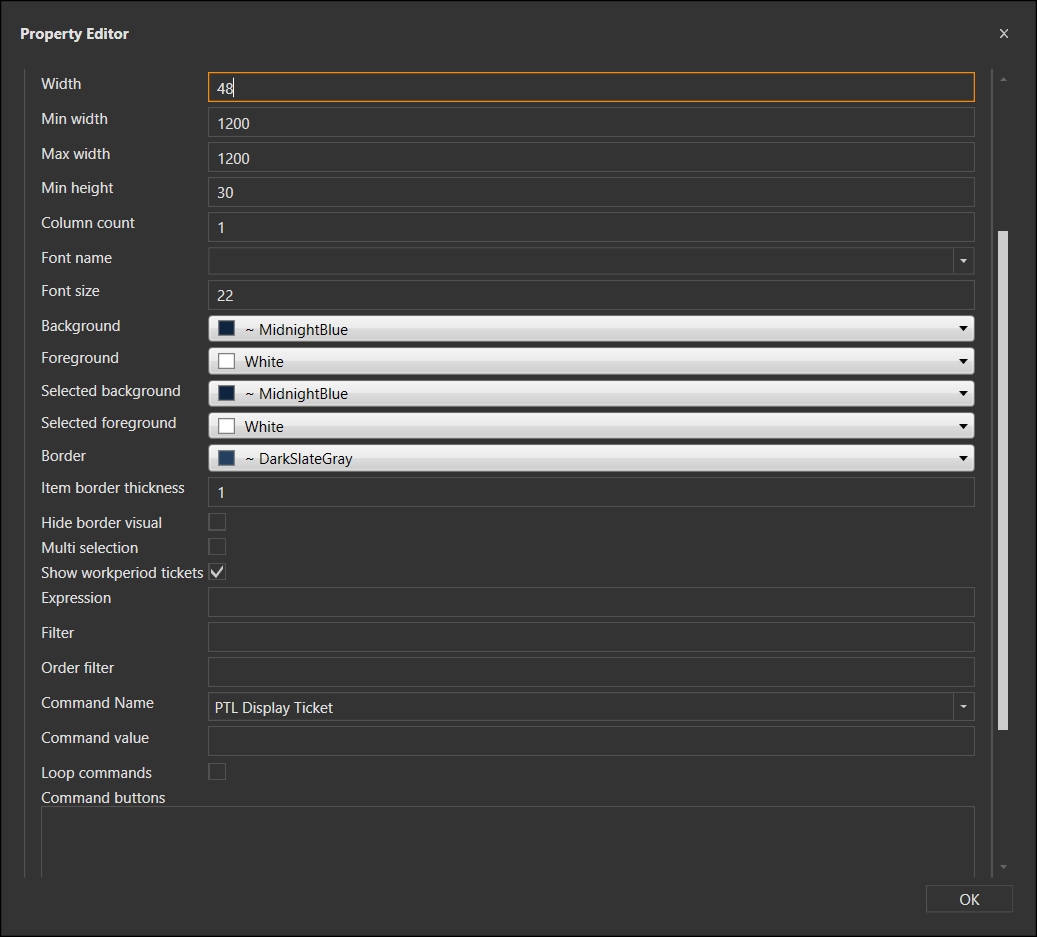Click the Column count field
Screen dimensions: 1037x937
point(591,227)
